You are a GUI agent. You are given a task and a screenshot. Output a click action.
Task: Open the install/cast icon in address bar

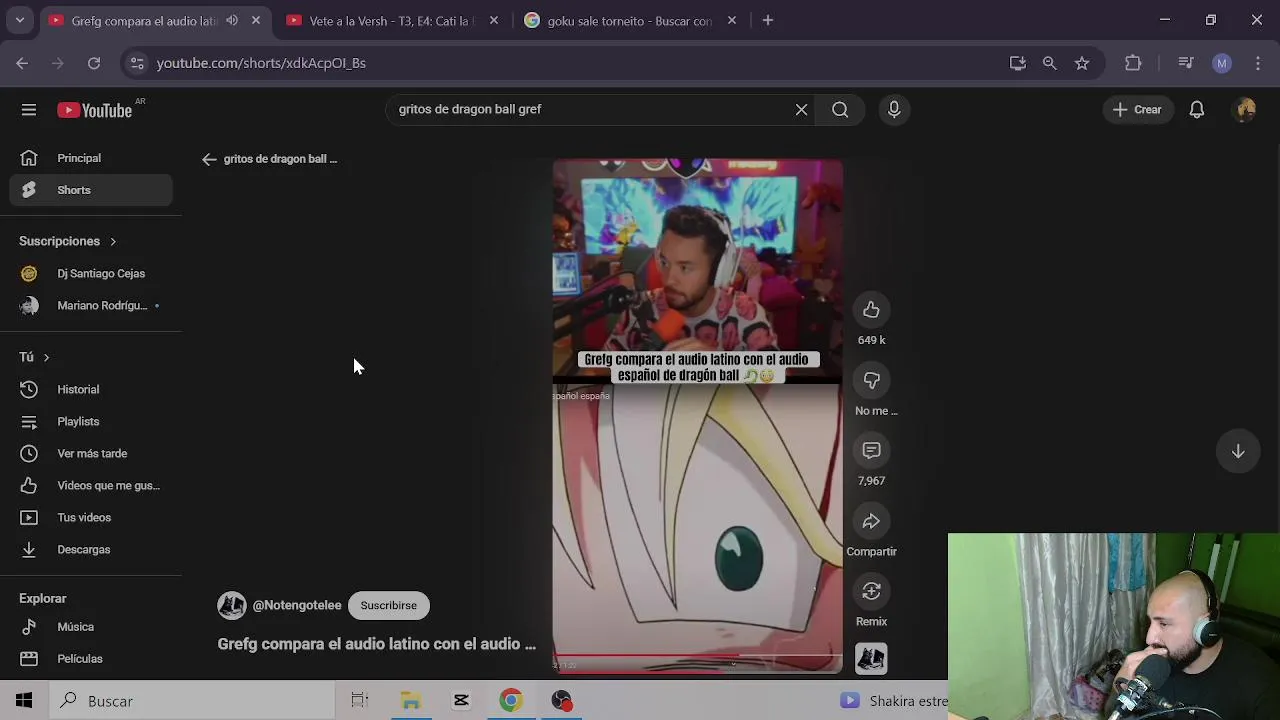1018,63
